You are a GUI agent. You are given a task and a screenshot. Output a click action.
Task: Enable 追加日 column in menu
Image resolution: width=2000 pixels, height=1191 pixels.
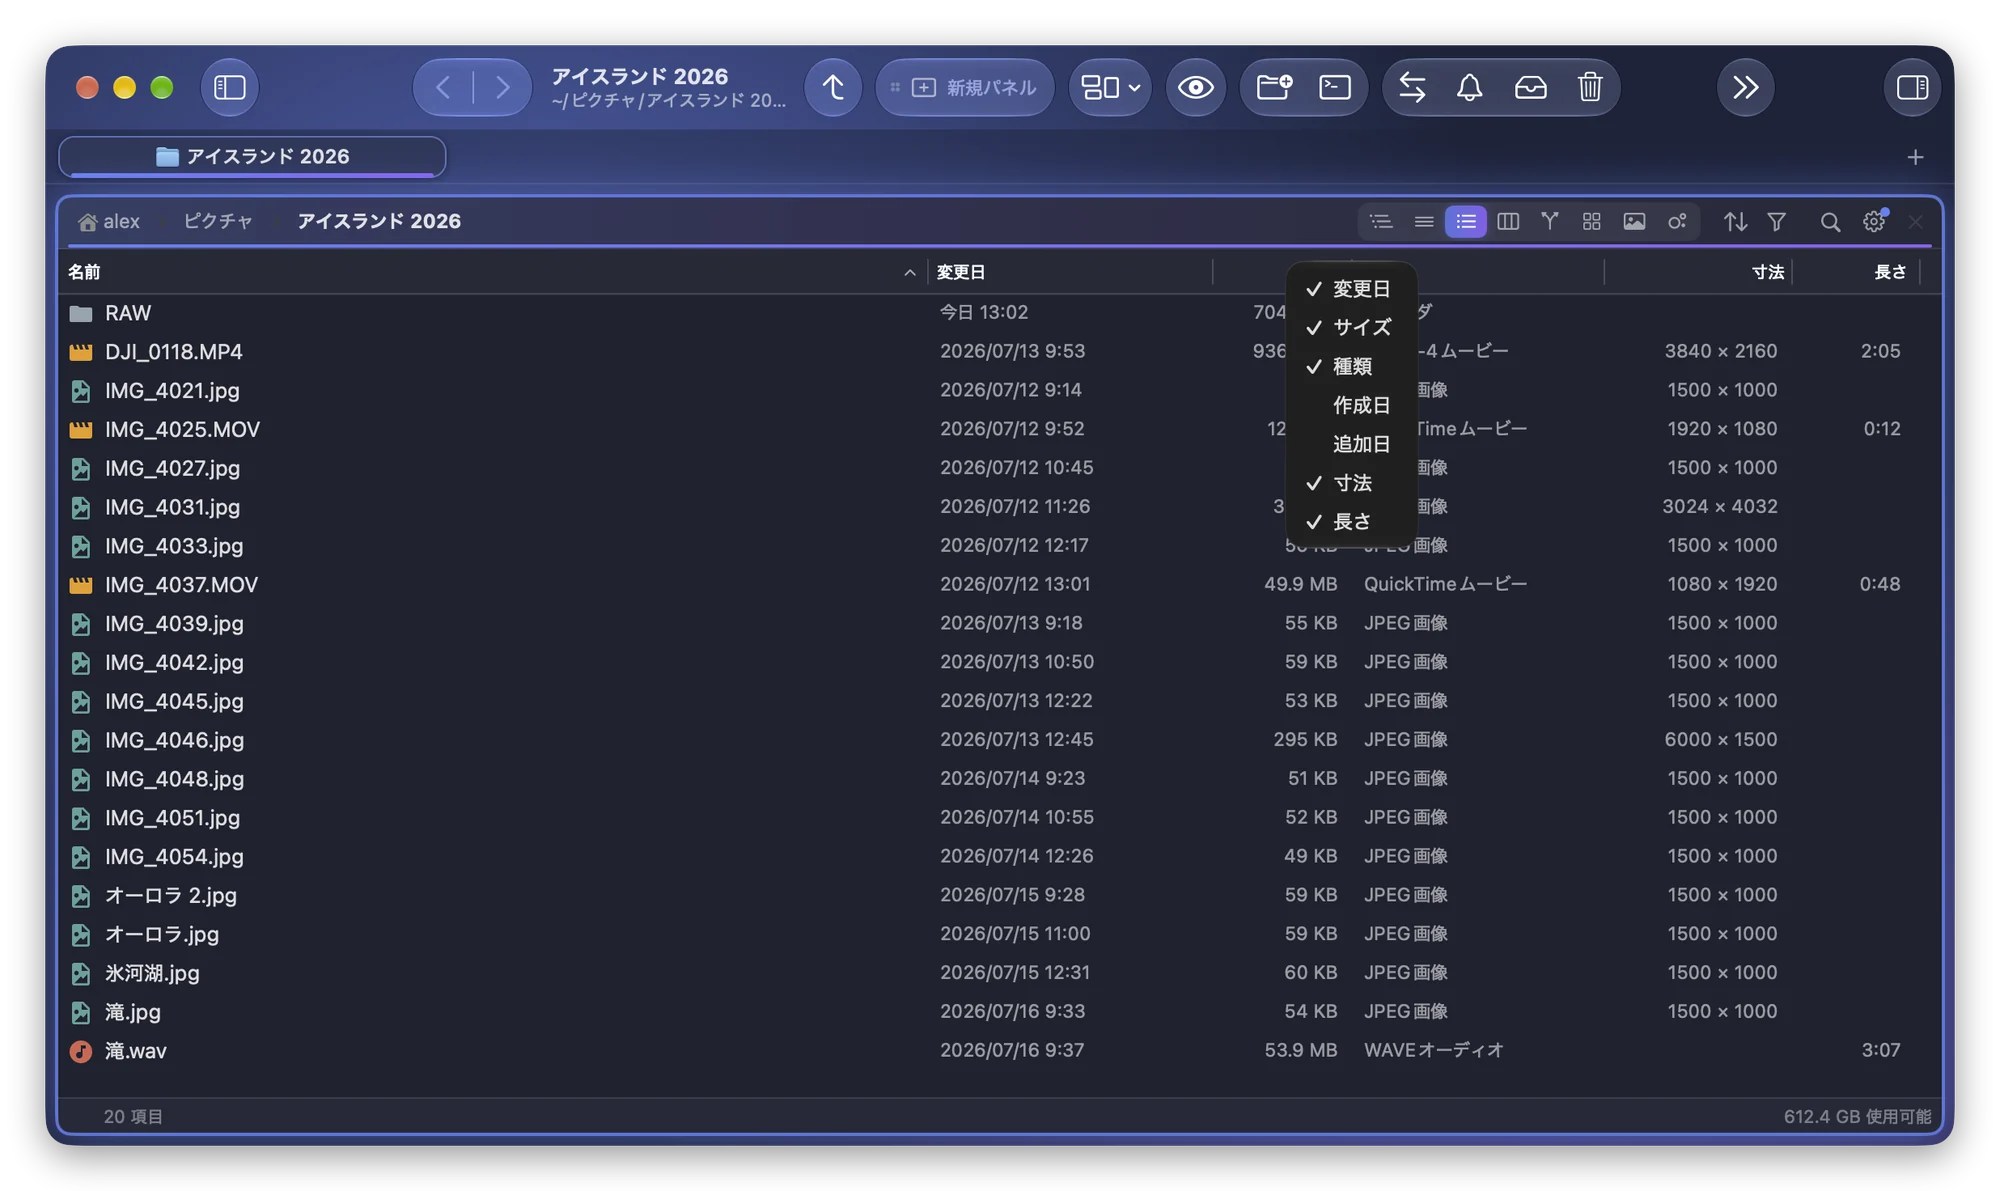click(1351, 445)
